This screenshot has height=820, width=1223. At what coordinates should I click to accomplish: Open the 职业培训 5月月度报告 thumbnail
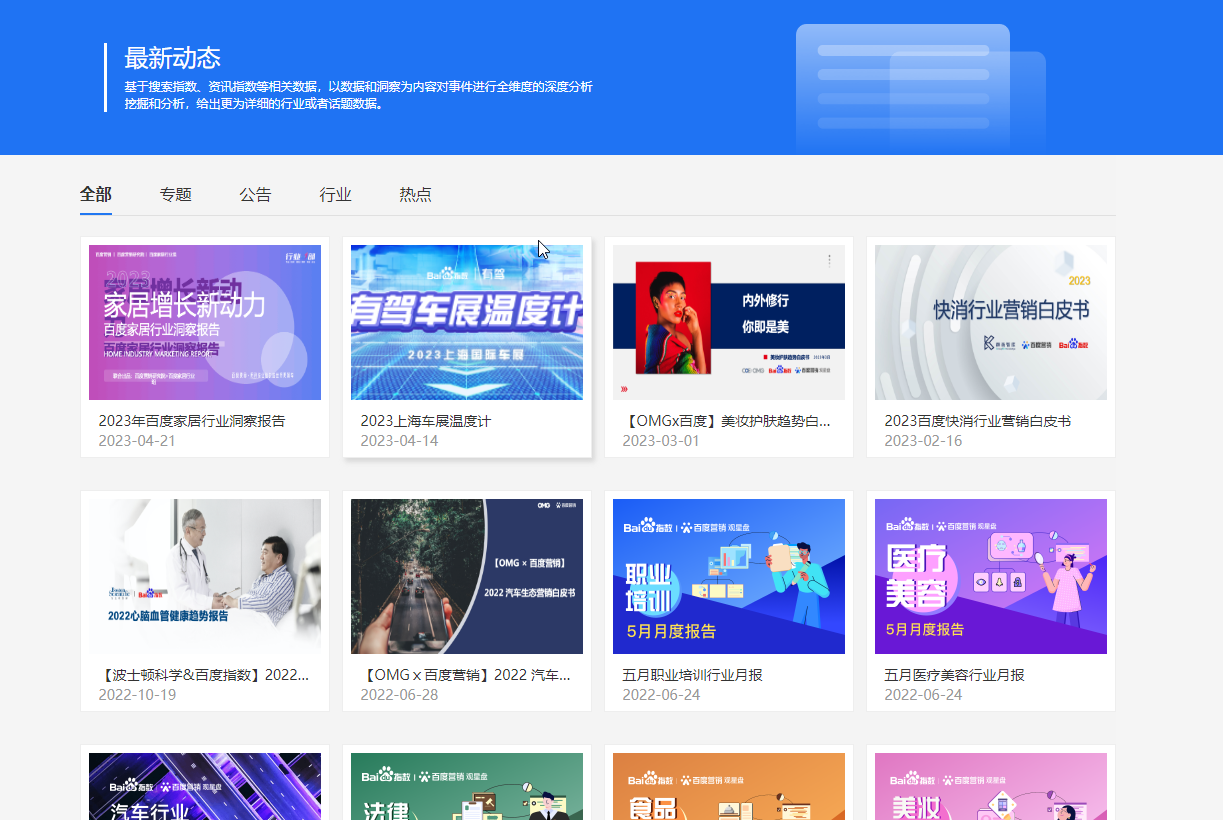[729, 576]
